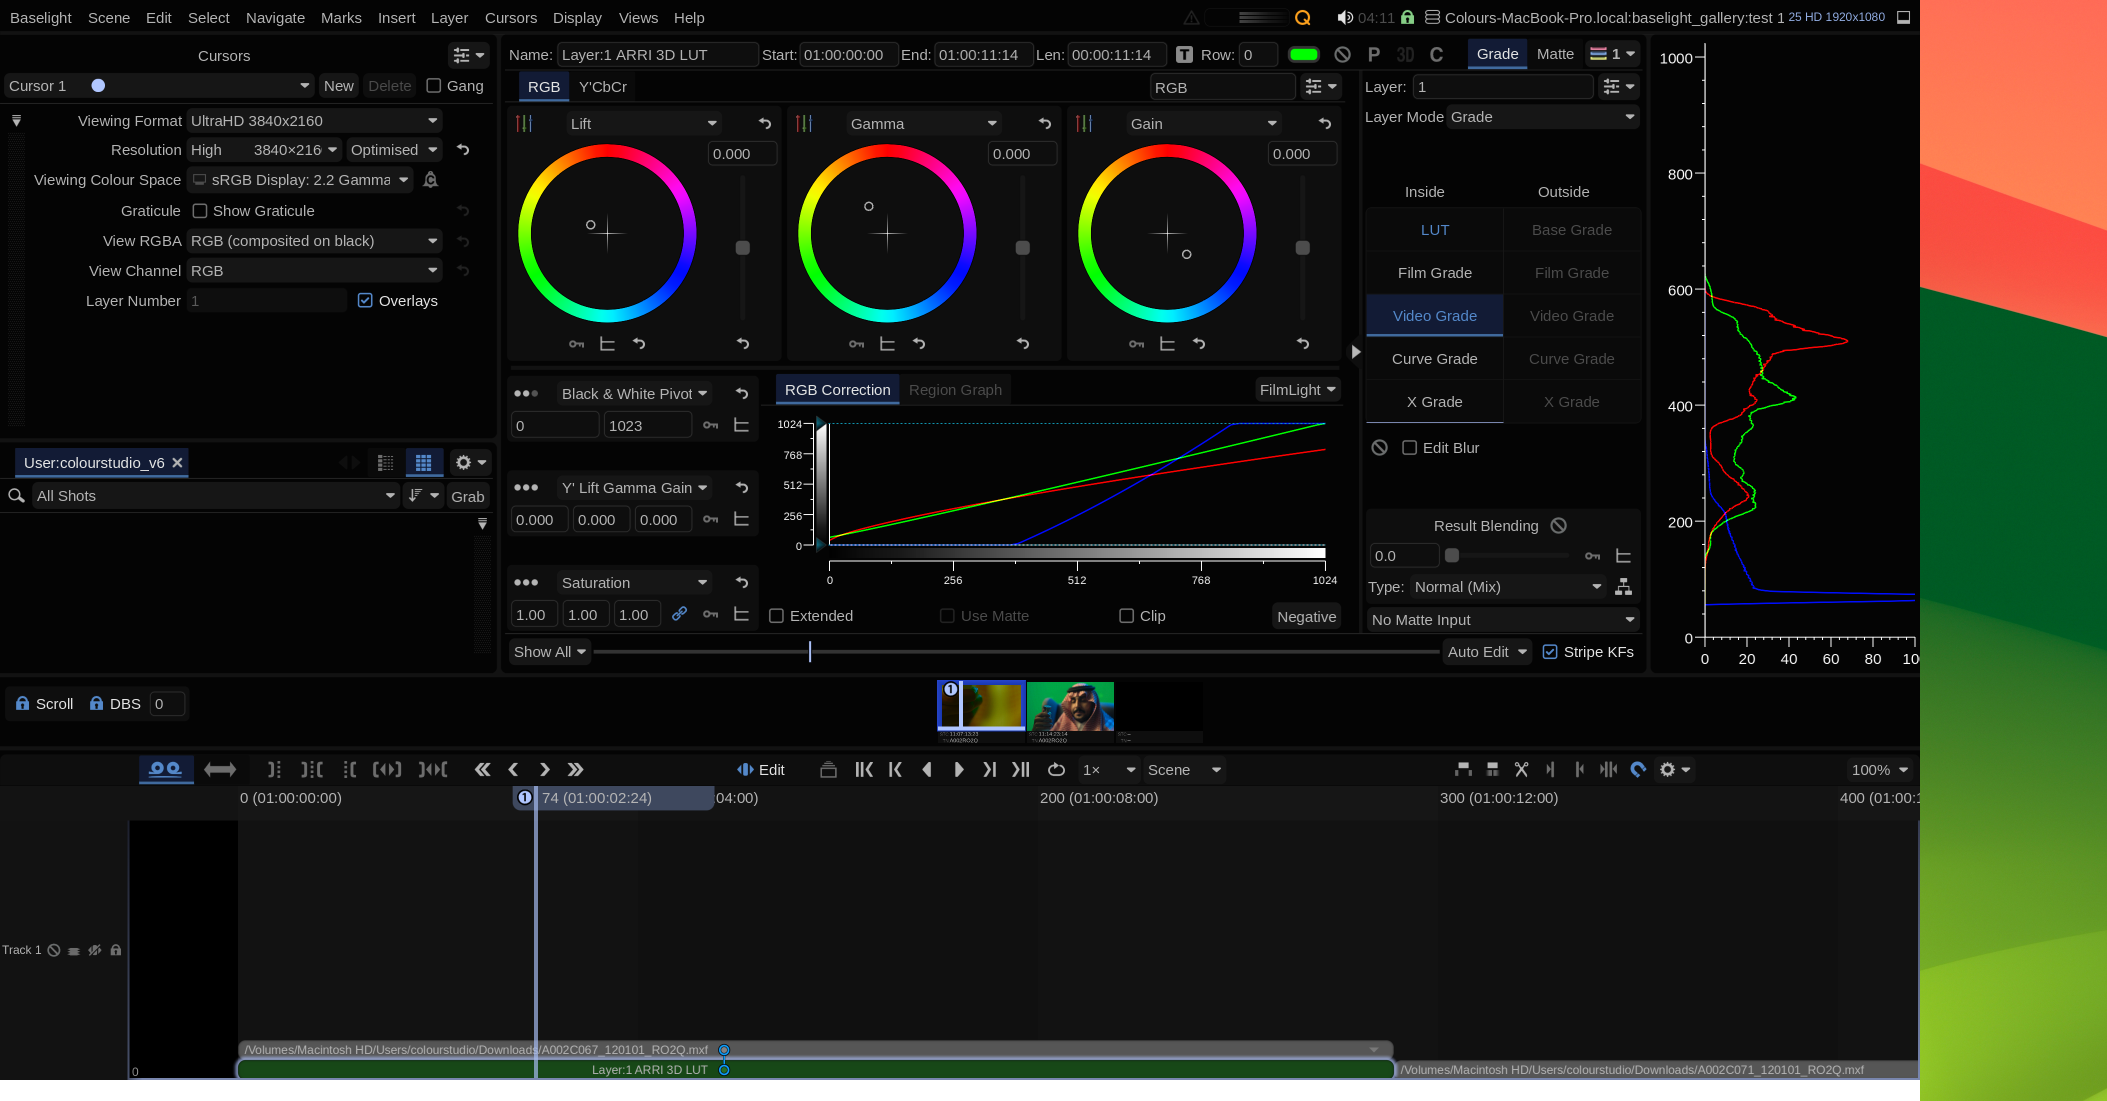Click the Negative button in RGB Correction
This screenshot has width=2107, height=1101.
click(x=1306, y=616)
